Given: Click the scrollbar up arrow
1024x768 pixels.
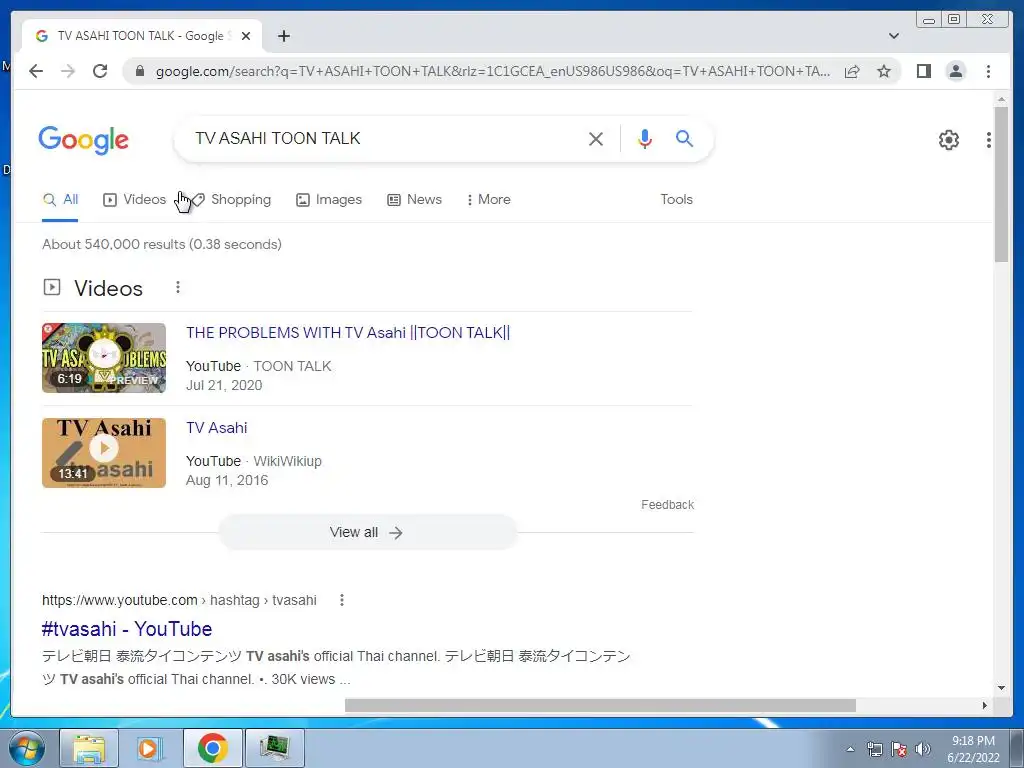Looking at the screenshot, I should [x=1001, y=99].
